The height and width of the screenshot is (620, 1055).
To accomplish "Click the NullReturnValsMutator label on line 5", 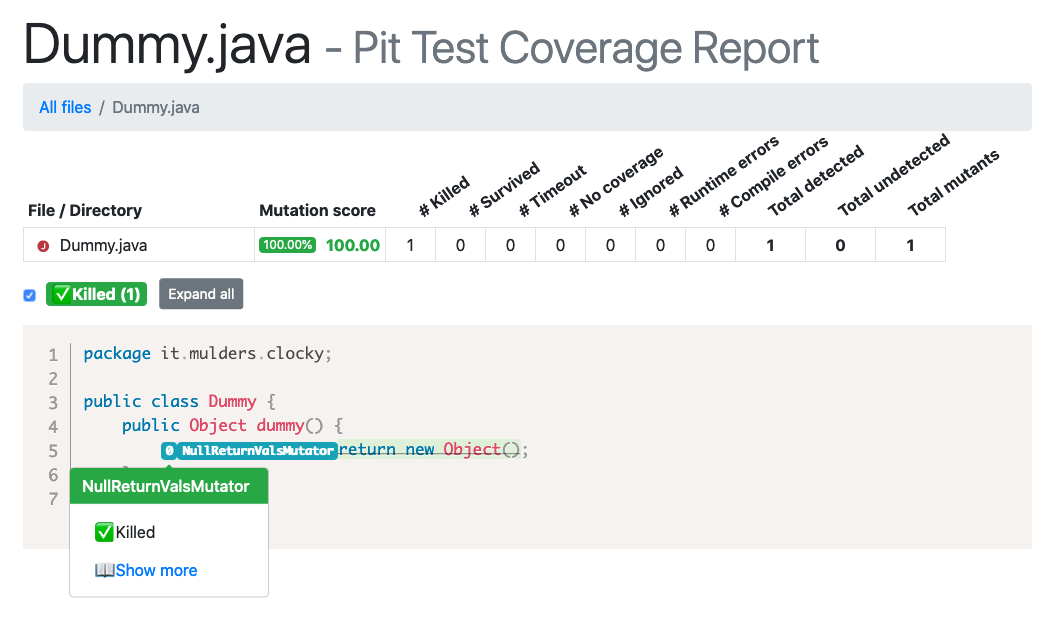I will (x=257, y=451).
